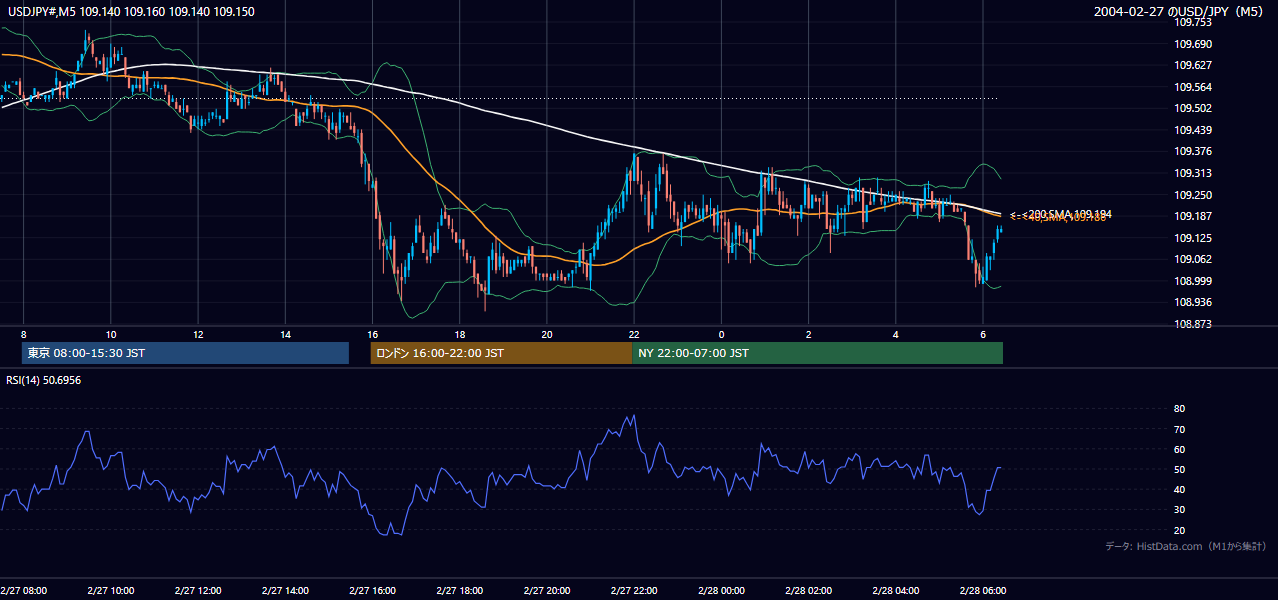Click the 109.502 price axis label
The width and height of the screenshot is (1278, 600).
(x=1193, y=108)
